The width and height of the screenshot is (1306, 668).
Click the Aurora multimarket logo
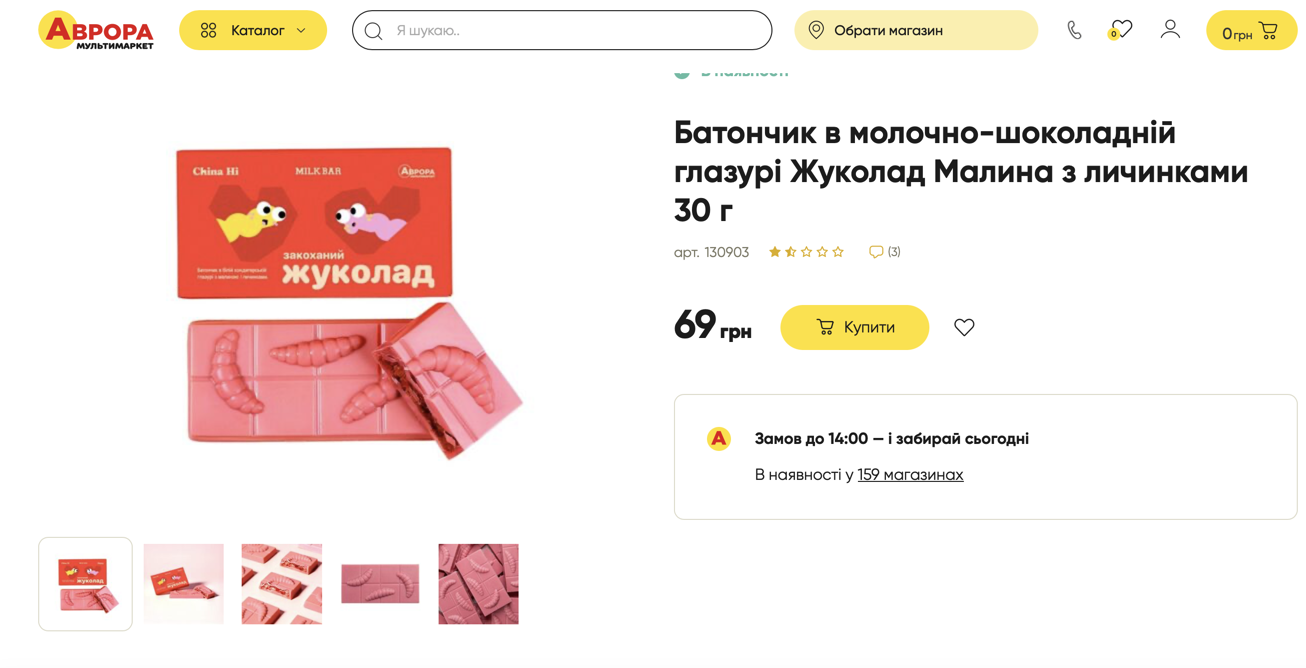point(96,31)
